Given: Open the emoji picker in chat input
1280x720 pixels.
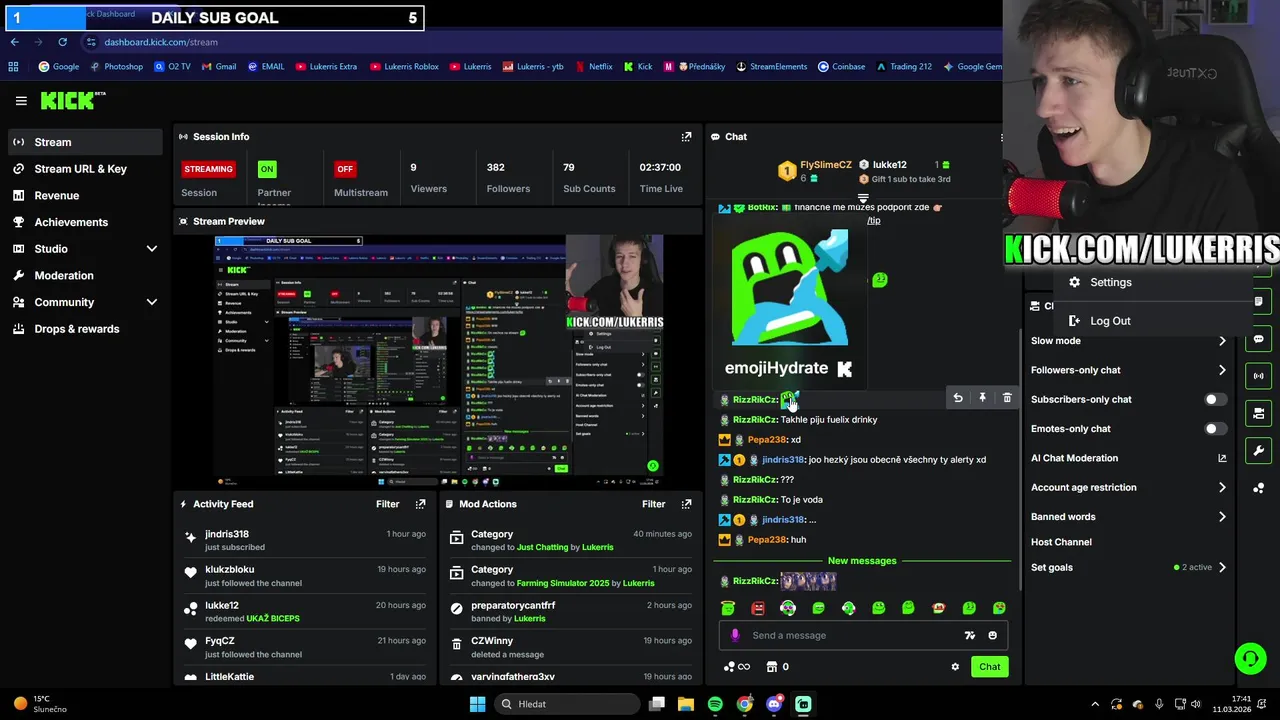Looking at the screenshot, I should point(992,635).
